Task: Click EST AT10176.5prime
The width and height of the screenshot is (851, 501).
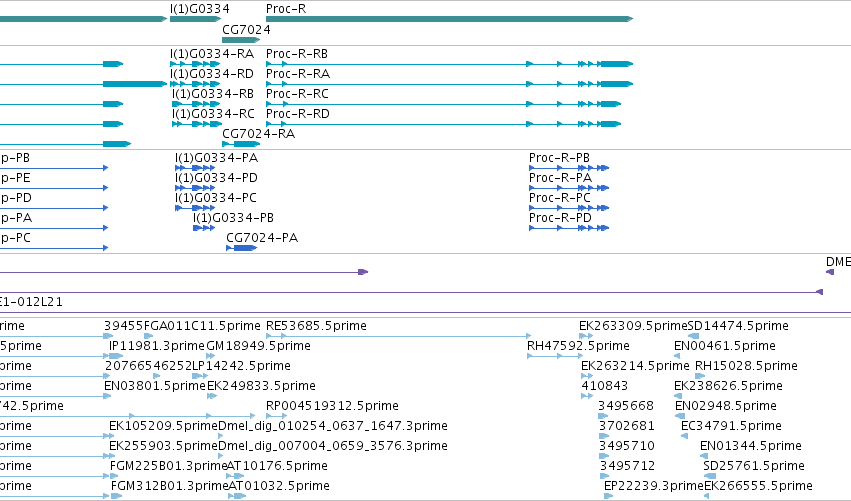Action: 277,466
